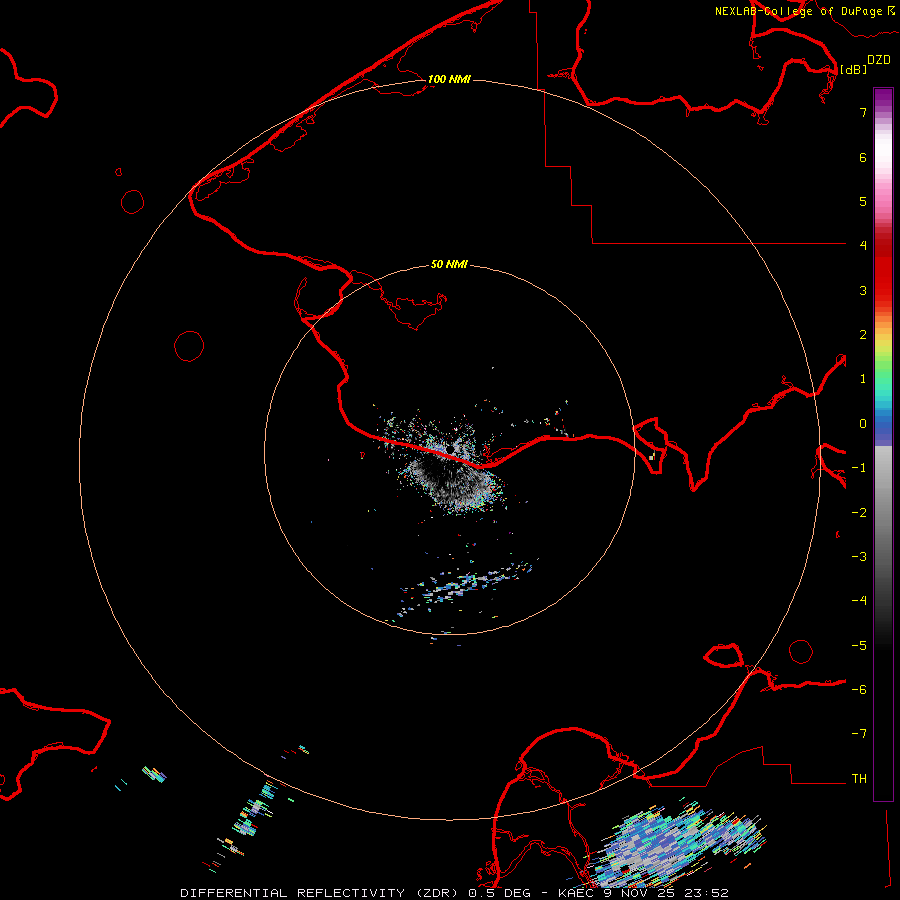The image size is (900, 900).
Task: Click the -7 scale value
Action: 859,734
